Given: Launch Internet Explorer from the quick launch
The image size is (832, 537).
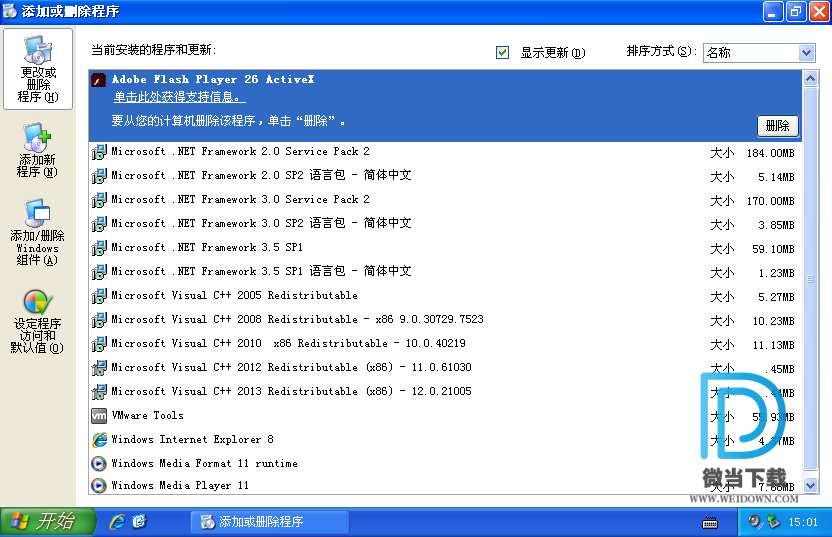Looking at the screenshot, I should (x=117, y=522).
